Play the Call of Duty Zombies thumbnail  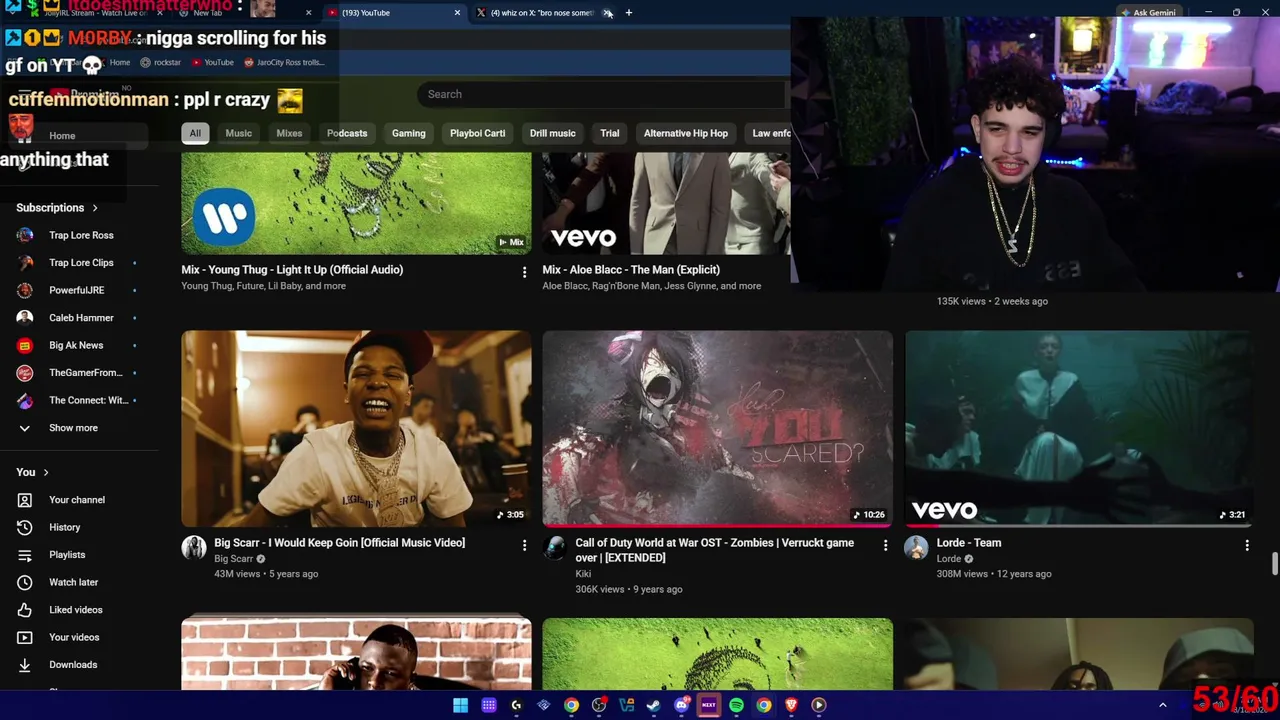(717, 428)
